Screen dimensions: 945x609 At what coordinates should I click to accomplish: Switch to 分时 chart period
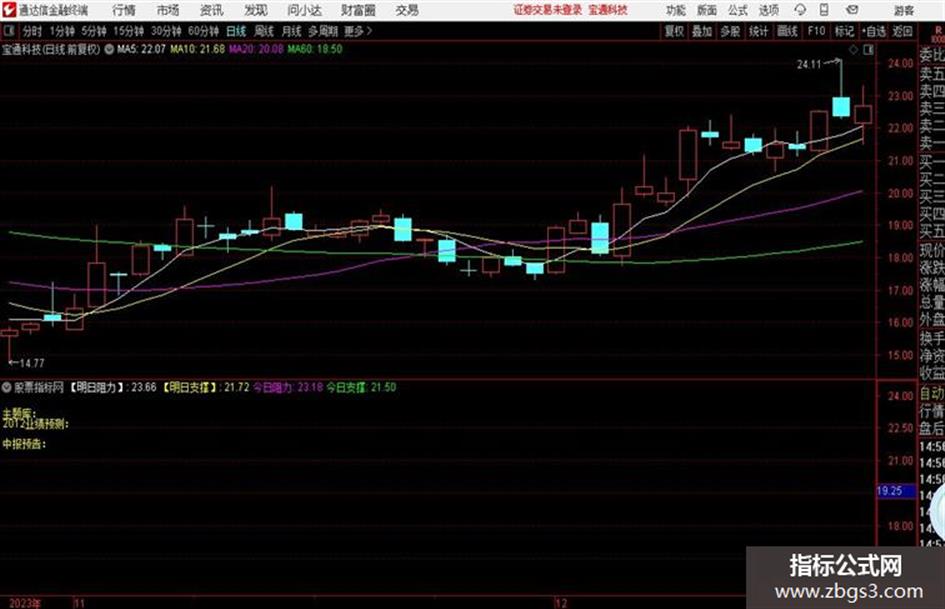(x=32, y=31)
